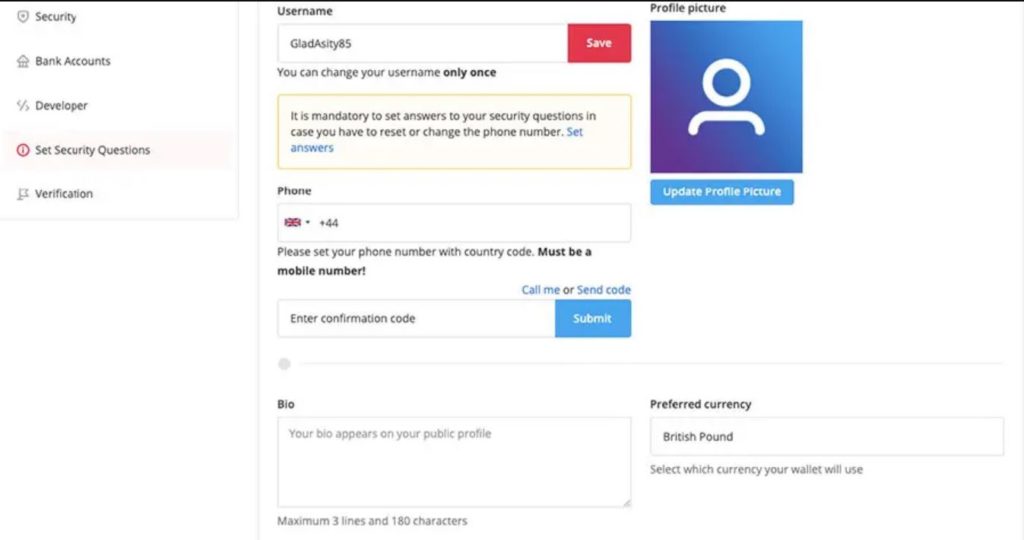Click into the Bio text area
The image size is (1024, 540).
454,461
